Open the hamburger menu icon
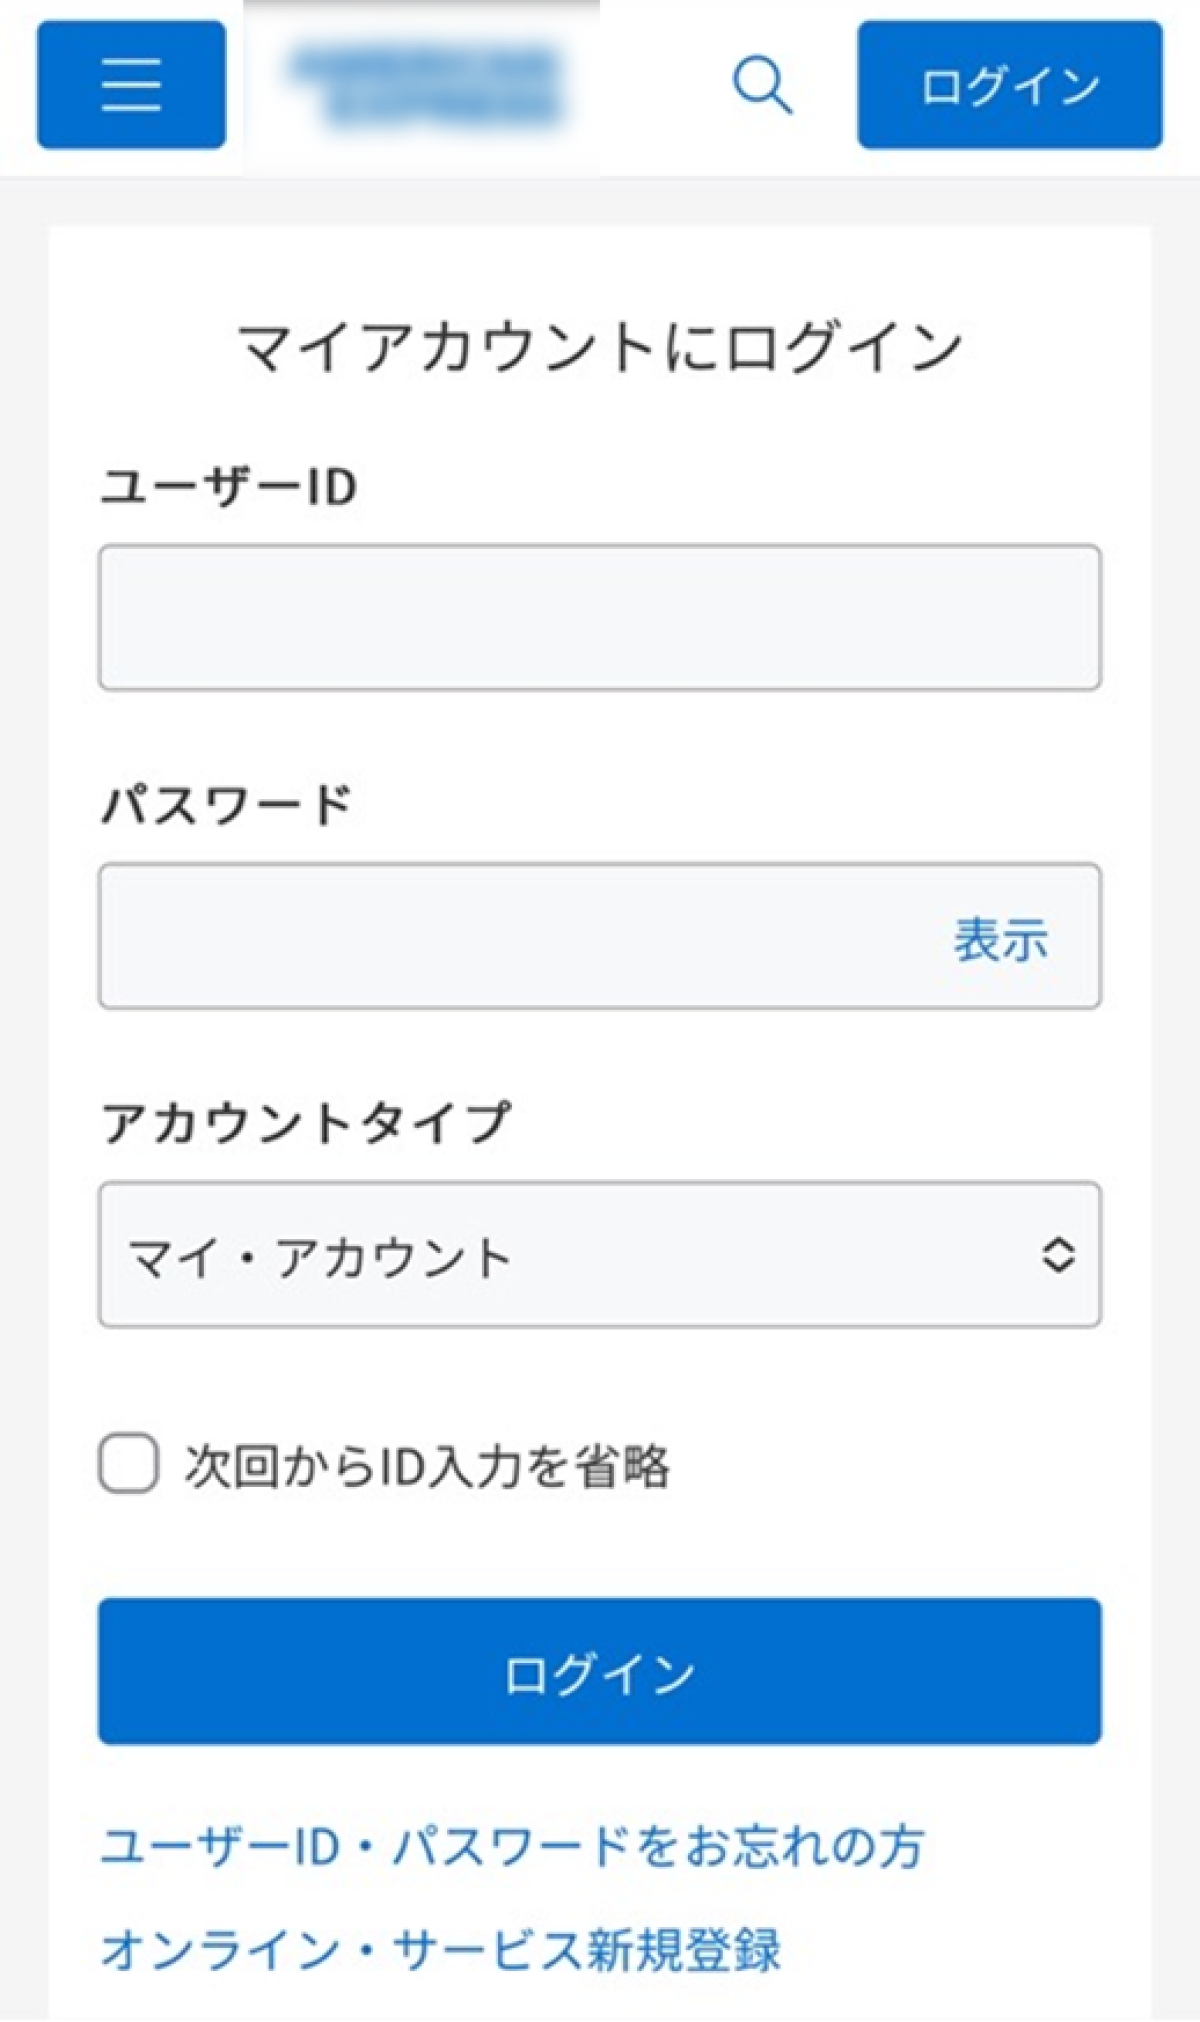The width and height of the screenshot is (1200, 2022). point(131,85)
